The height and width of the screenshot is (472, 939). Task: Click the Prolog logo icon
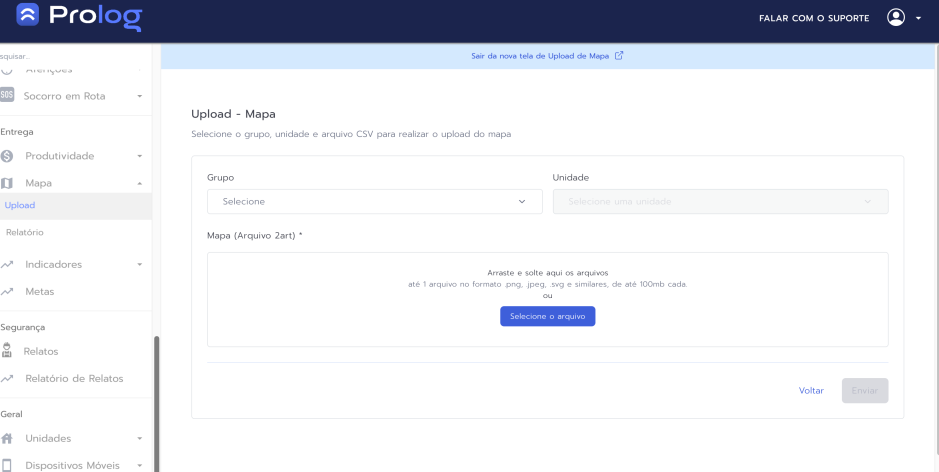pos(27,18)
